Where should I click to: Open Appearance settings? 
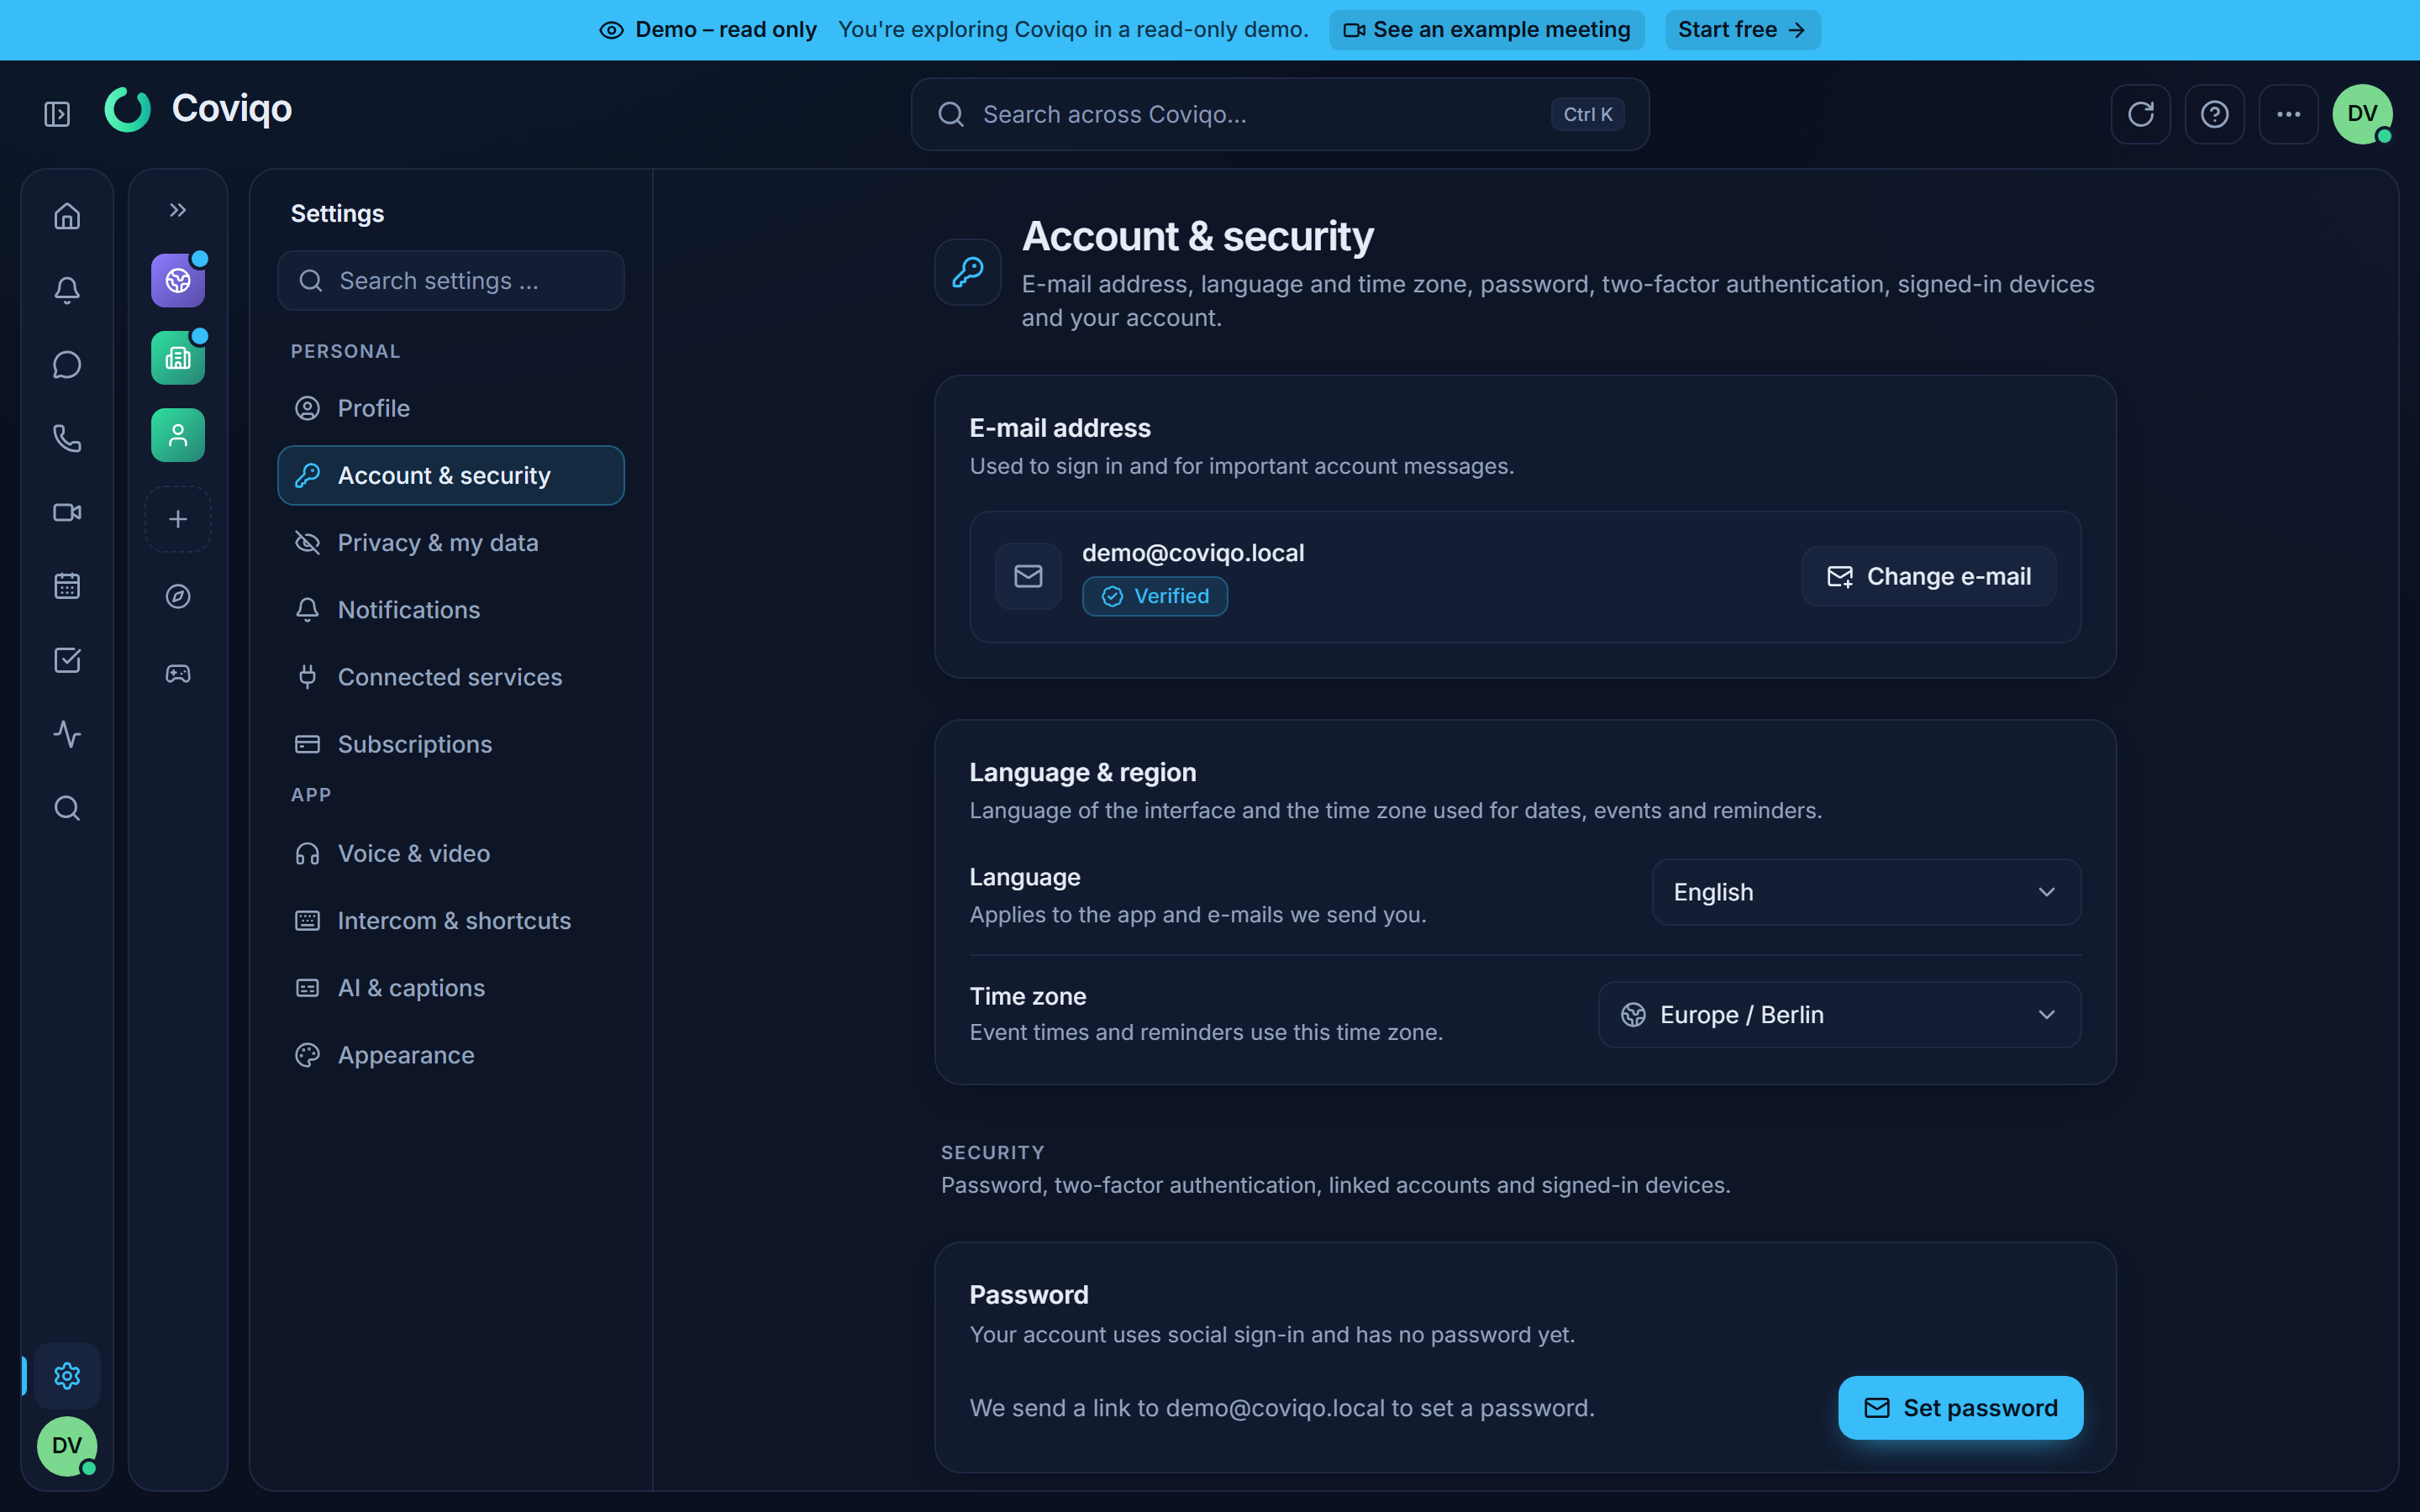[451, 1055]
